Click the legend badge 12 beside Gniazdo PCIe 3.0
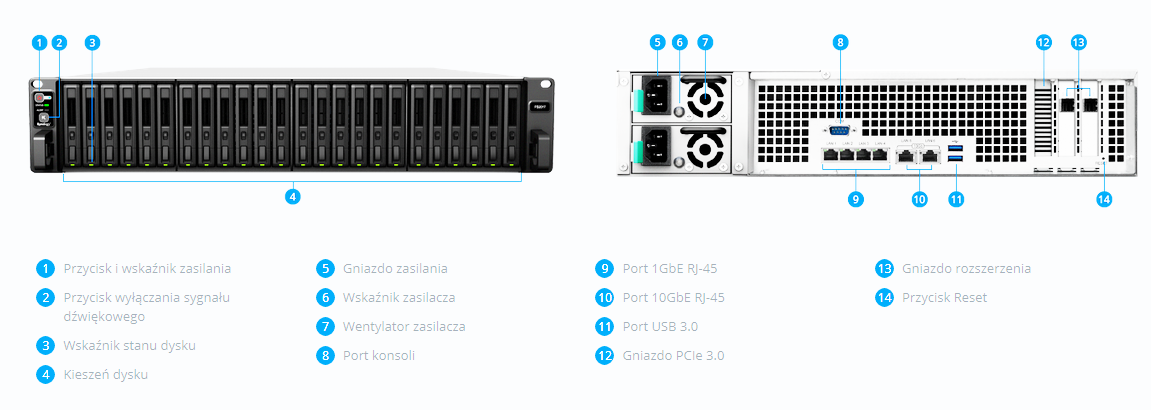The height and width of the screenshot is (410, 1151). tap(605, 356)
